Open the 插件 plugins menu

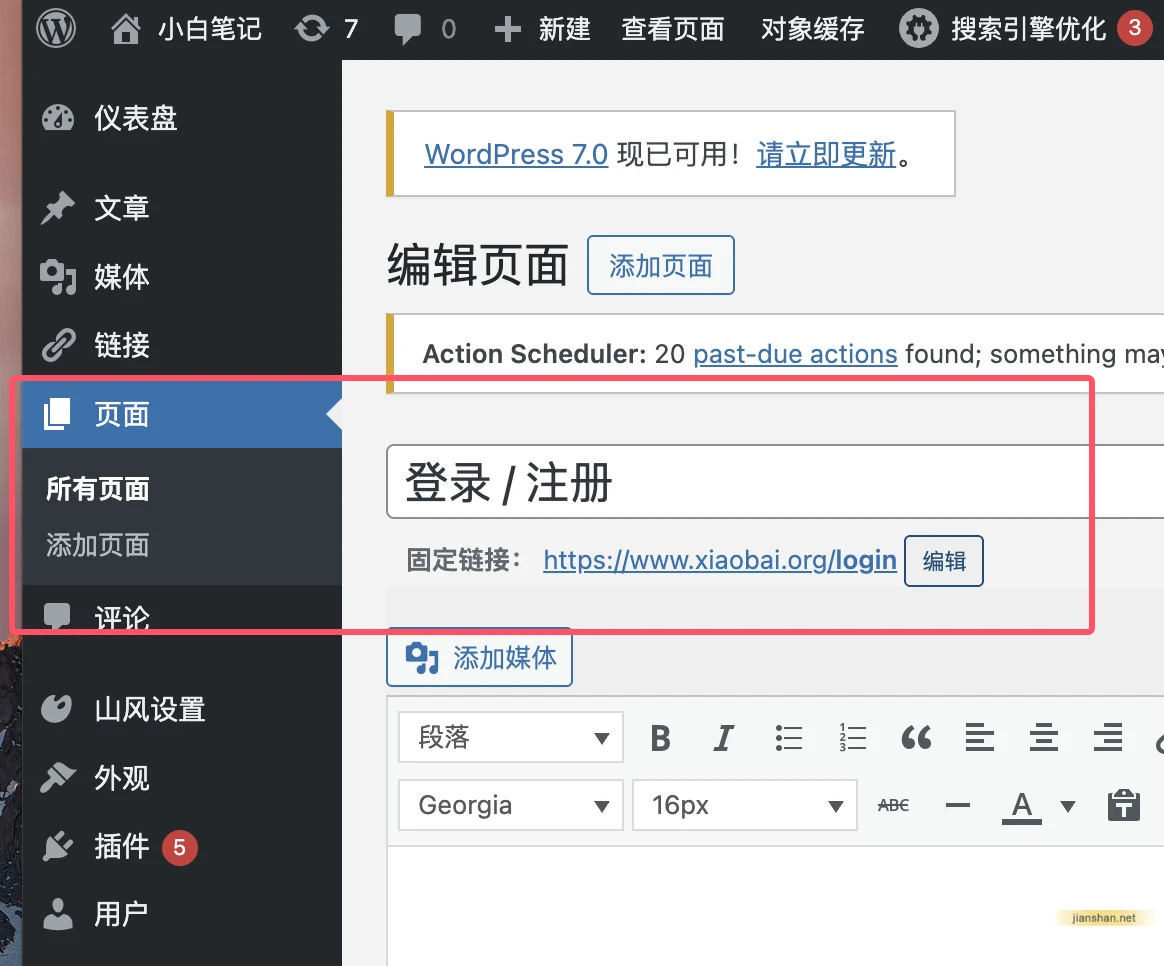coord(122,846)
